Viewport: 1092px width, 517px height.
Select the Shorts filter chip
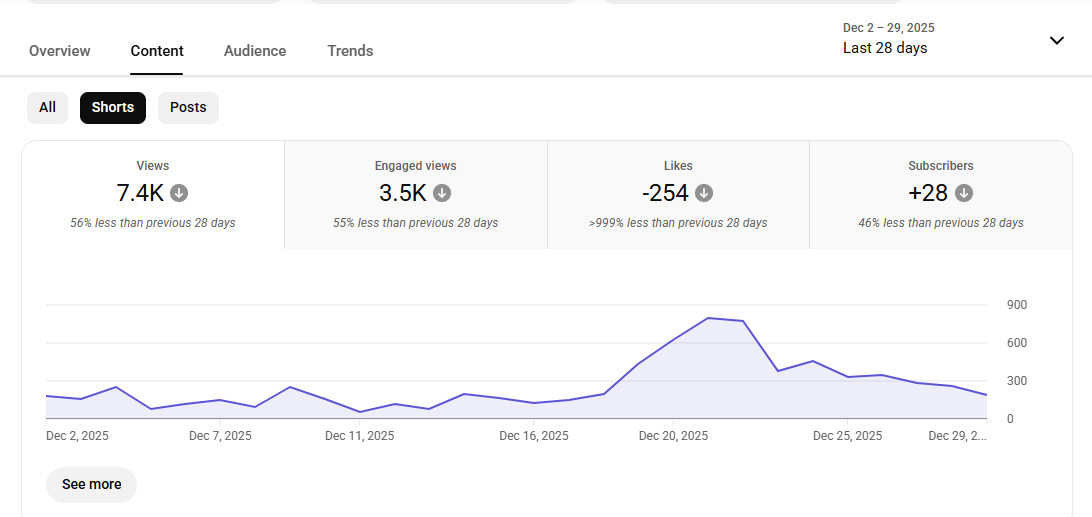113,108
